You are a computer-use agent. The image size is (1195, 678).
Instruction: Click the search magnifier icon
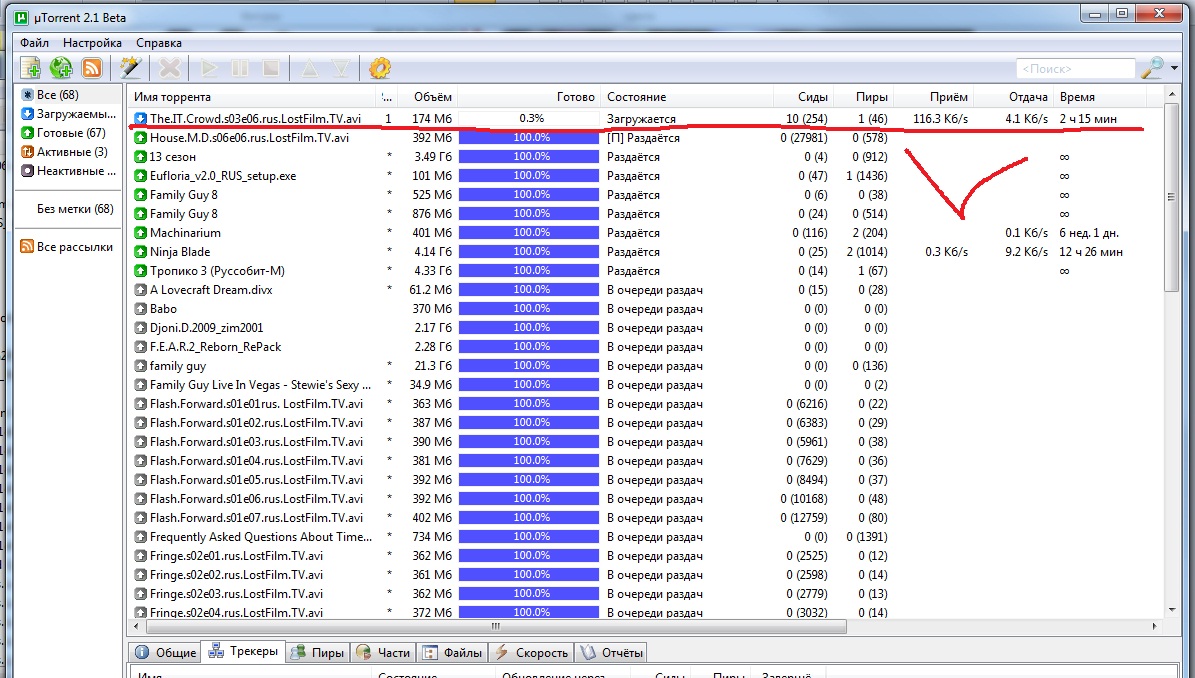click(1152, 69)
